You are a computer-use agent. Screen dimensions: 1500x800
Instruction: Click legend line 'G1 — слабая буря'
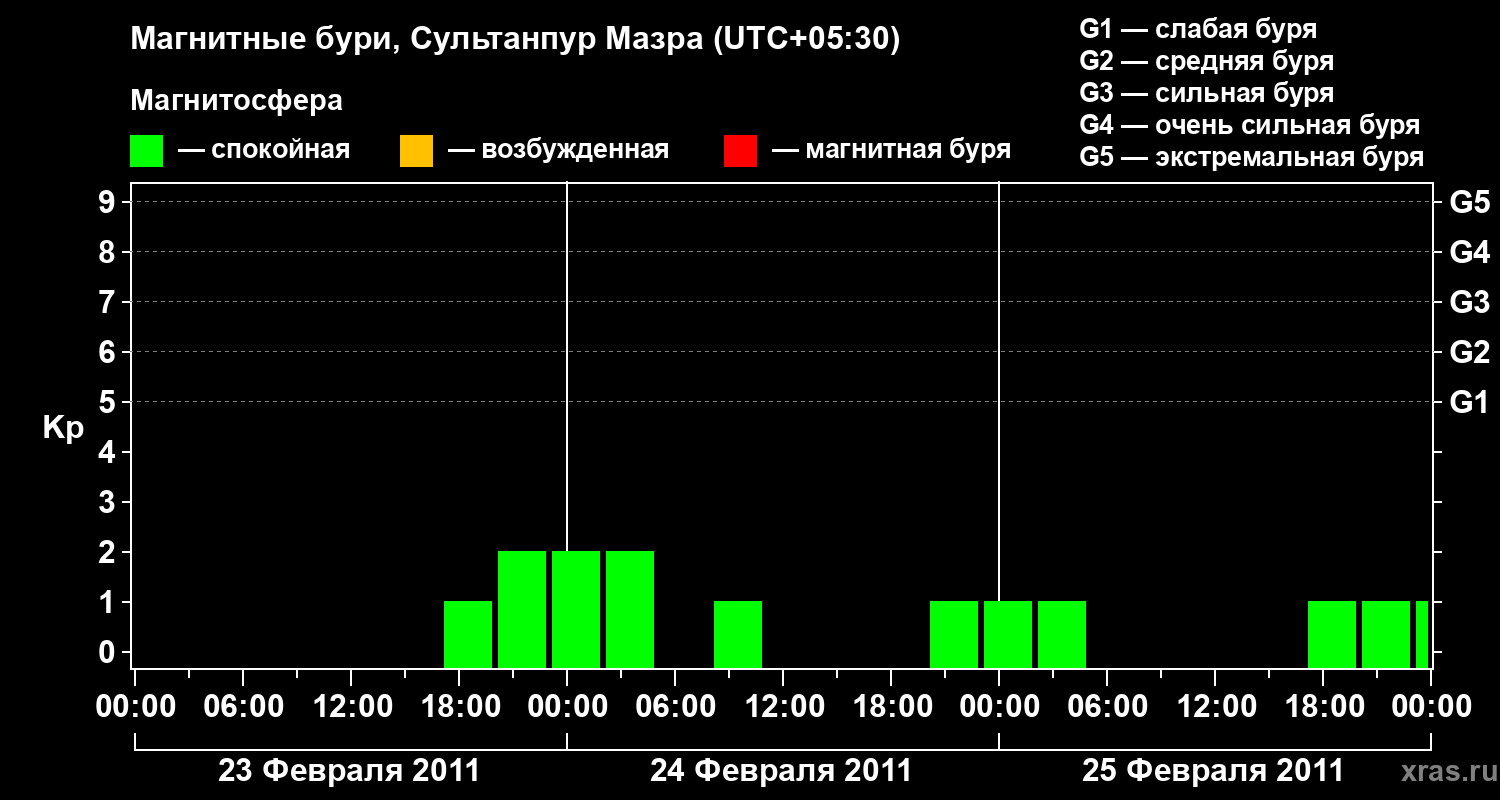click(1198, 29)
